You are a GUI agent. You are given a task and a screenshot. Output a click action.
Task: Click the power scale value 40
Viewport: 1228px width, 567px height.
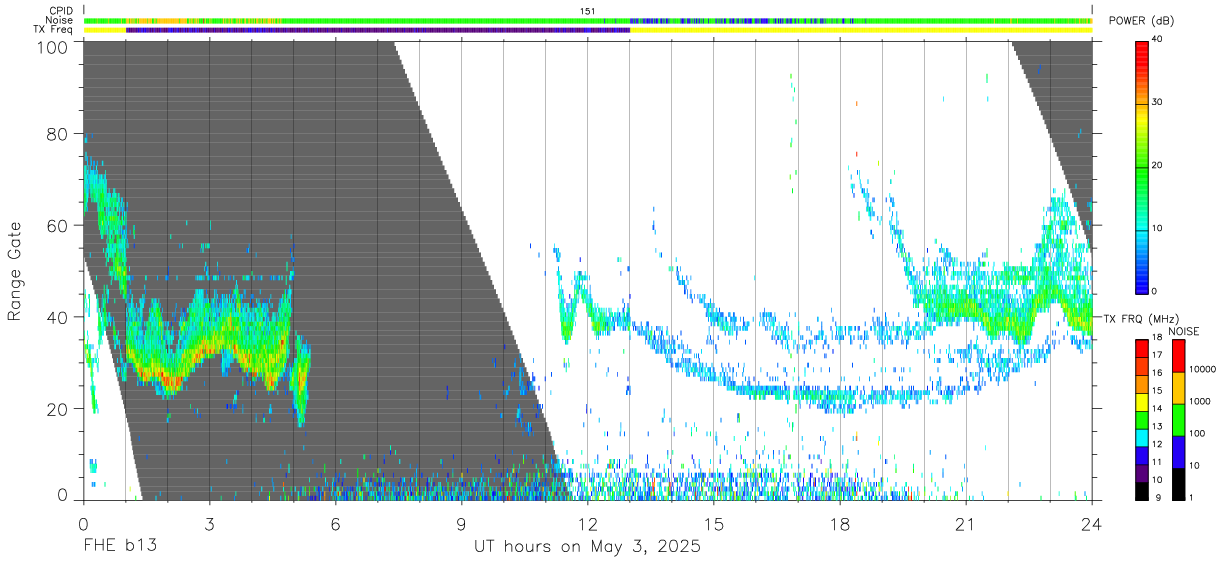[x=1158, y=40]
